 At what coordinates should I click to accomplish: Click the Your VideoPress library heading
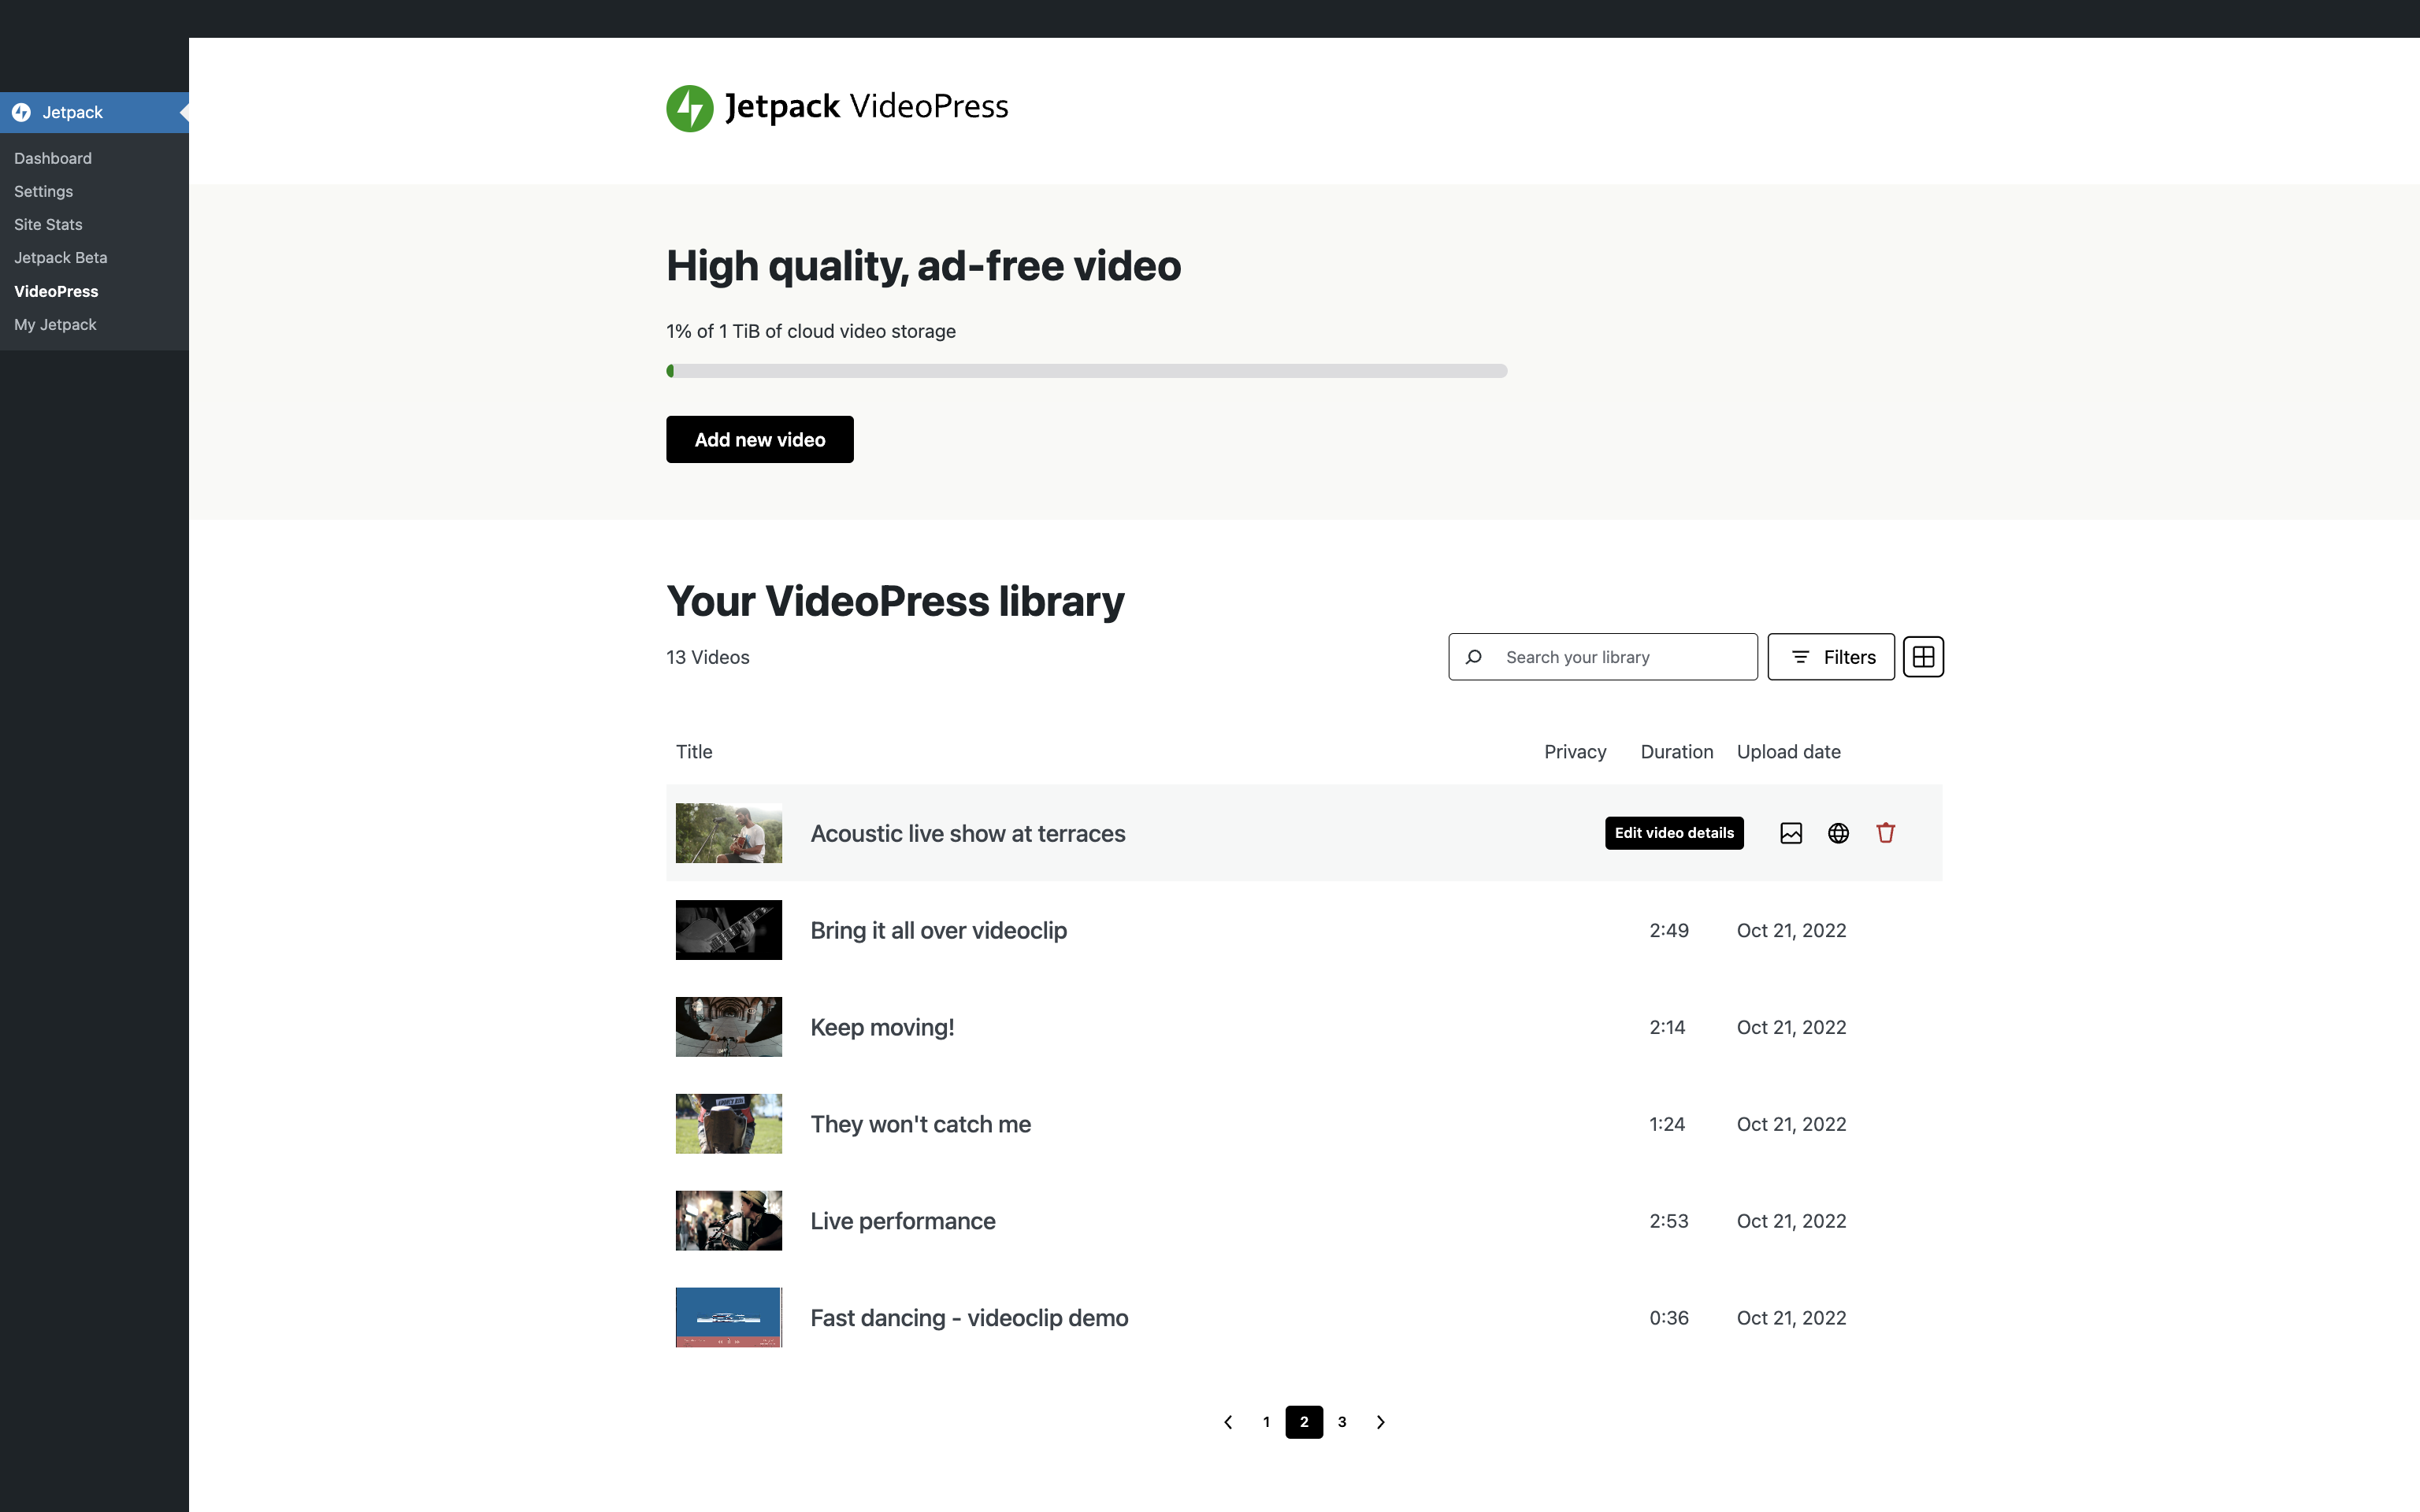[x=895, y=601]
